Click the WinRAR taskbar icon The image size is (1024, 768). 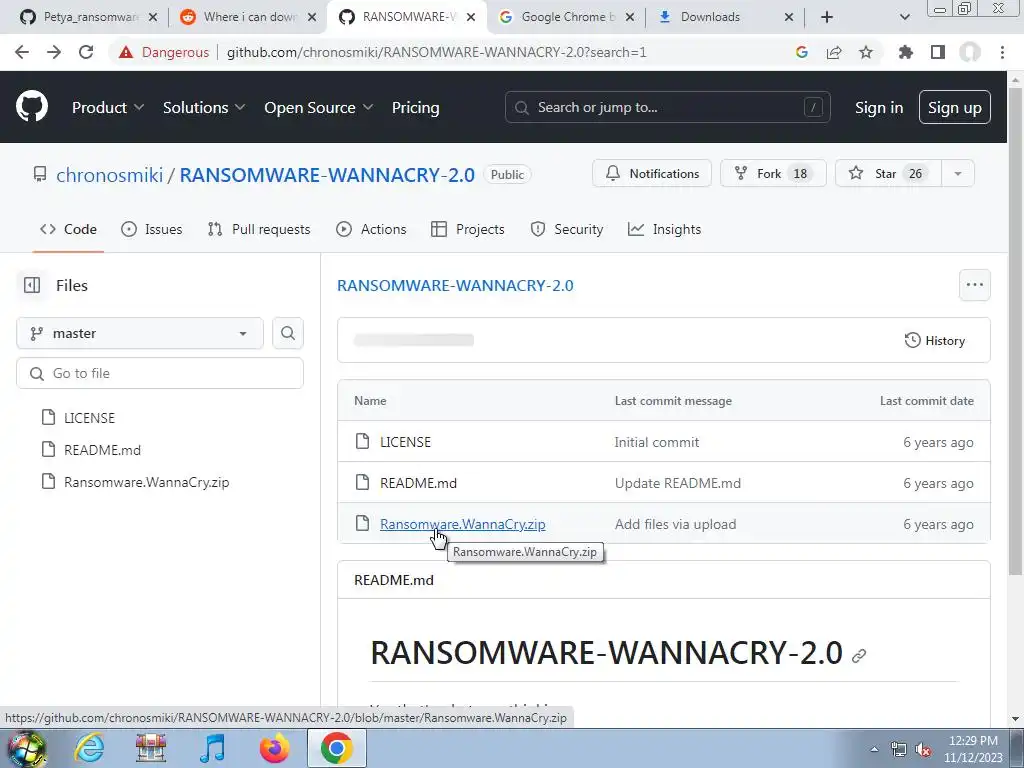click(x=151, y=748)
